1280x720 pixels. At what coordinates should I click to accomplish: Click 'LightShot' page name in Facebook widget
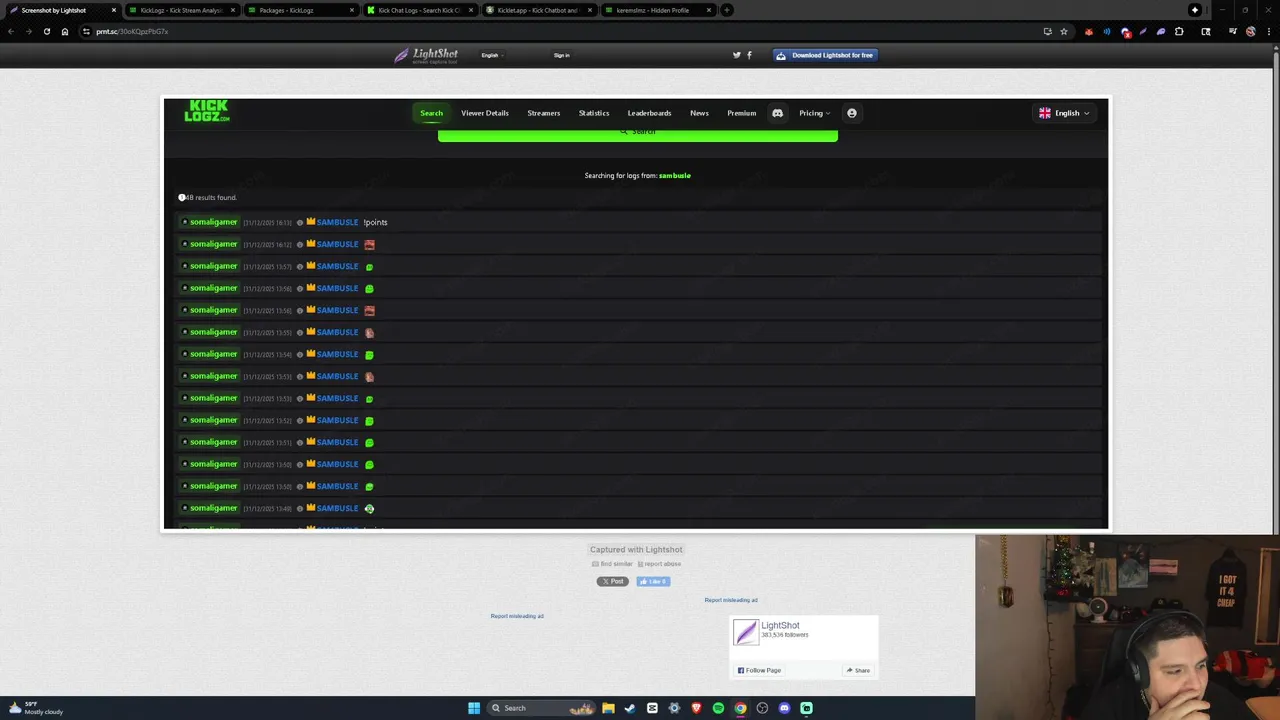tap(780, 625)
